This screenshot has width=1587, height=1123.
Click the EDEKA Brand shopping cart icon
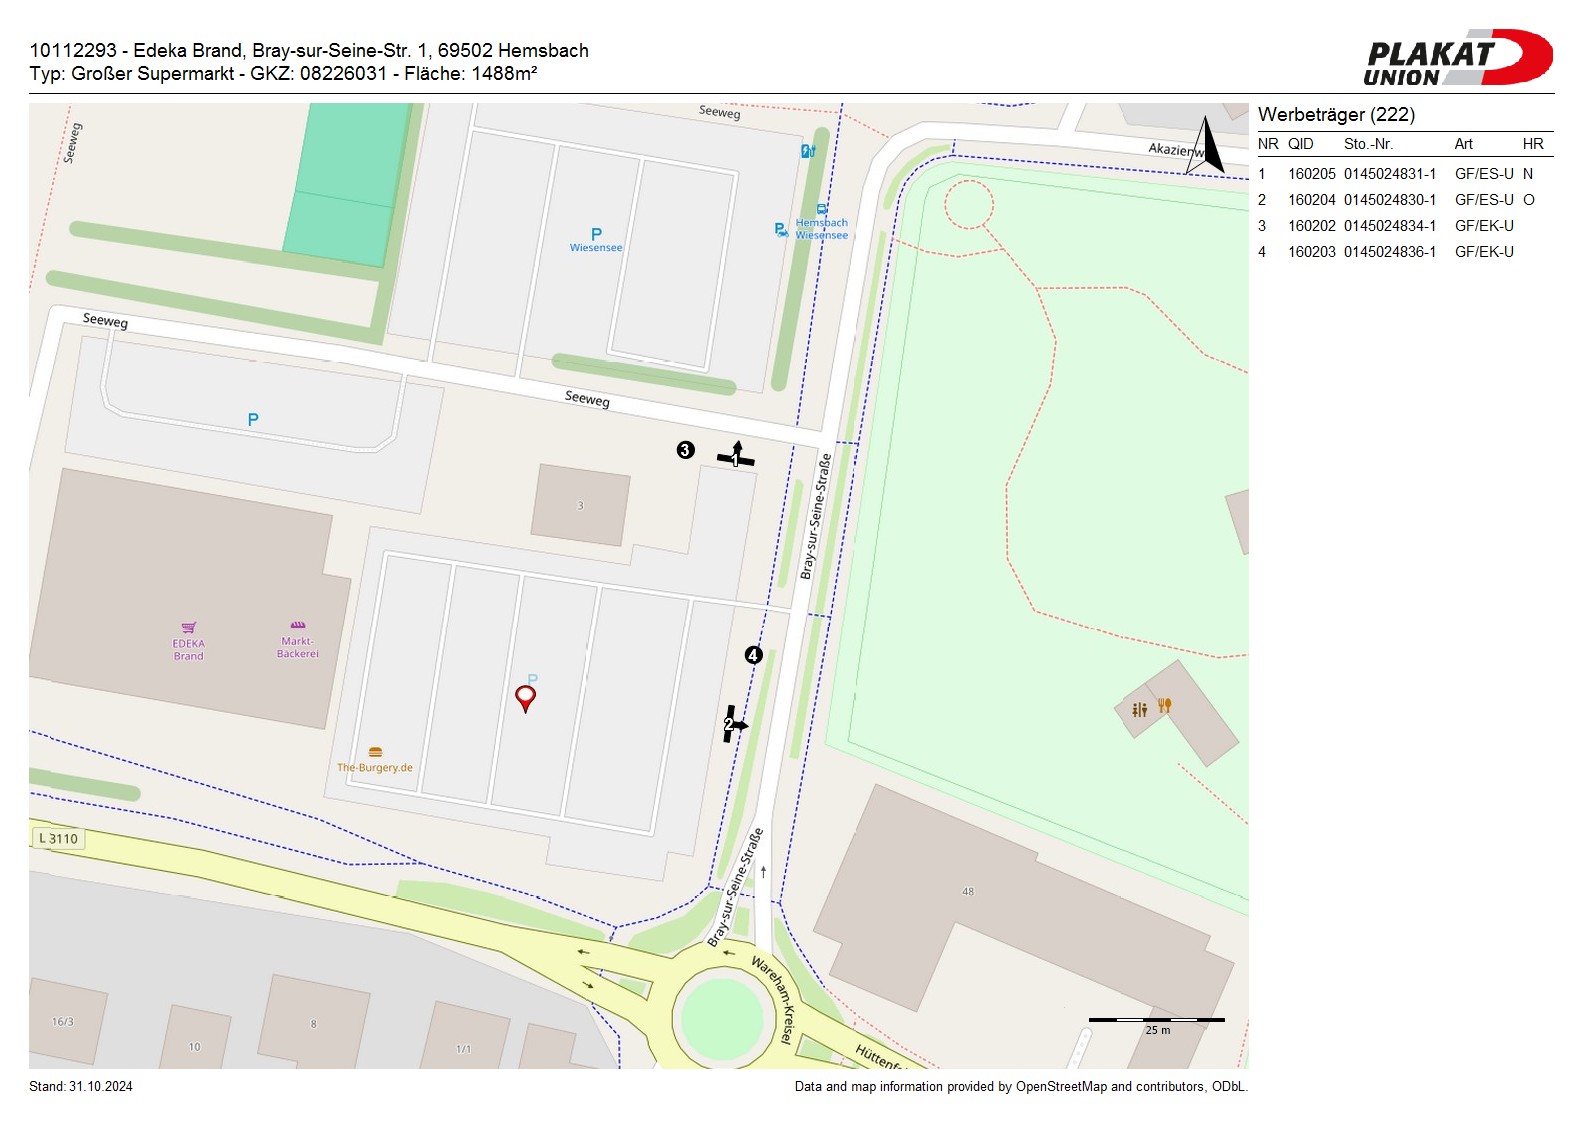point(189,628)
